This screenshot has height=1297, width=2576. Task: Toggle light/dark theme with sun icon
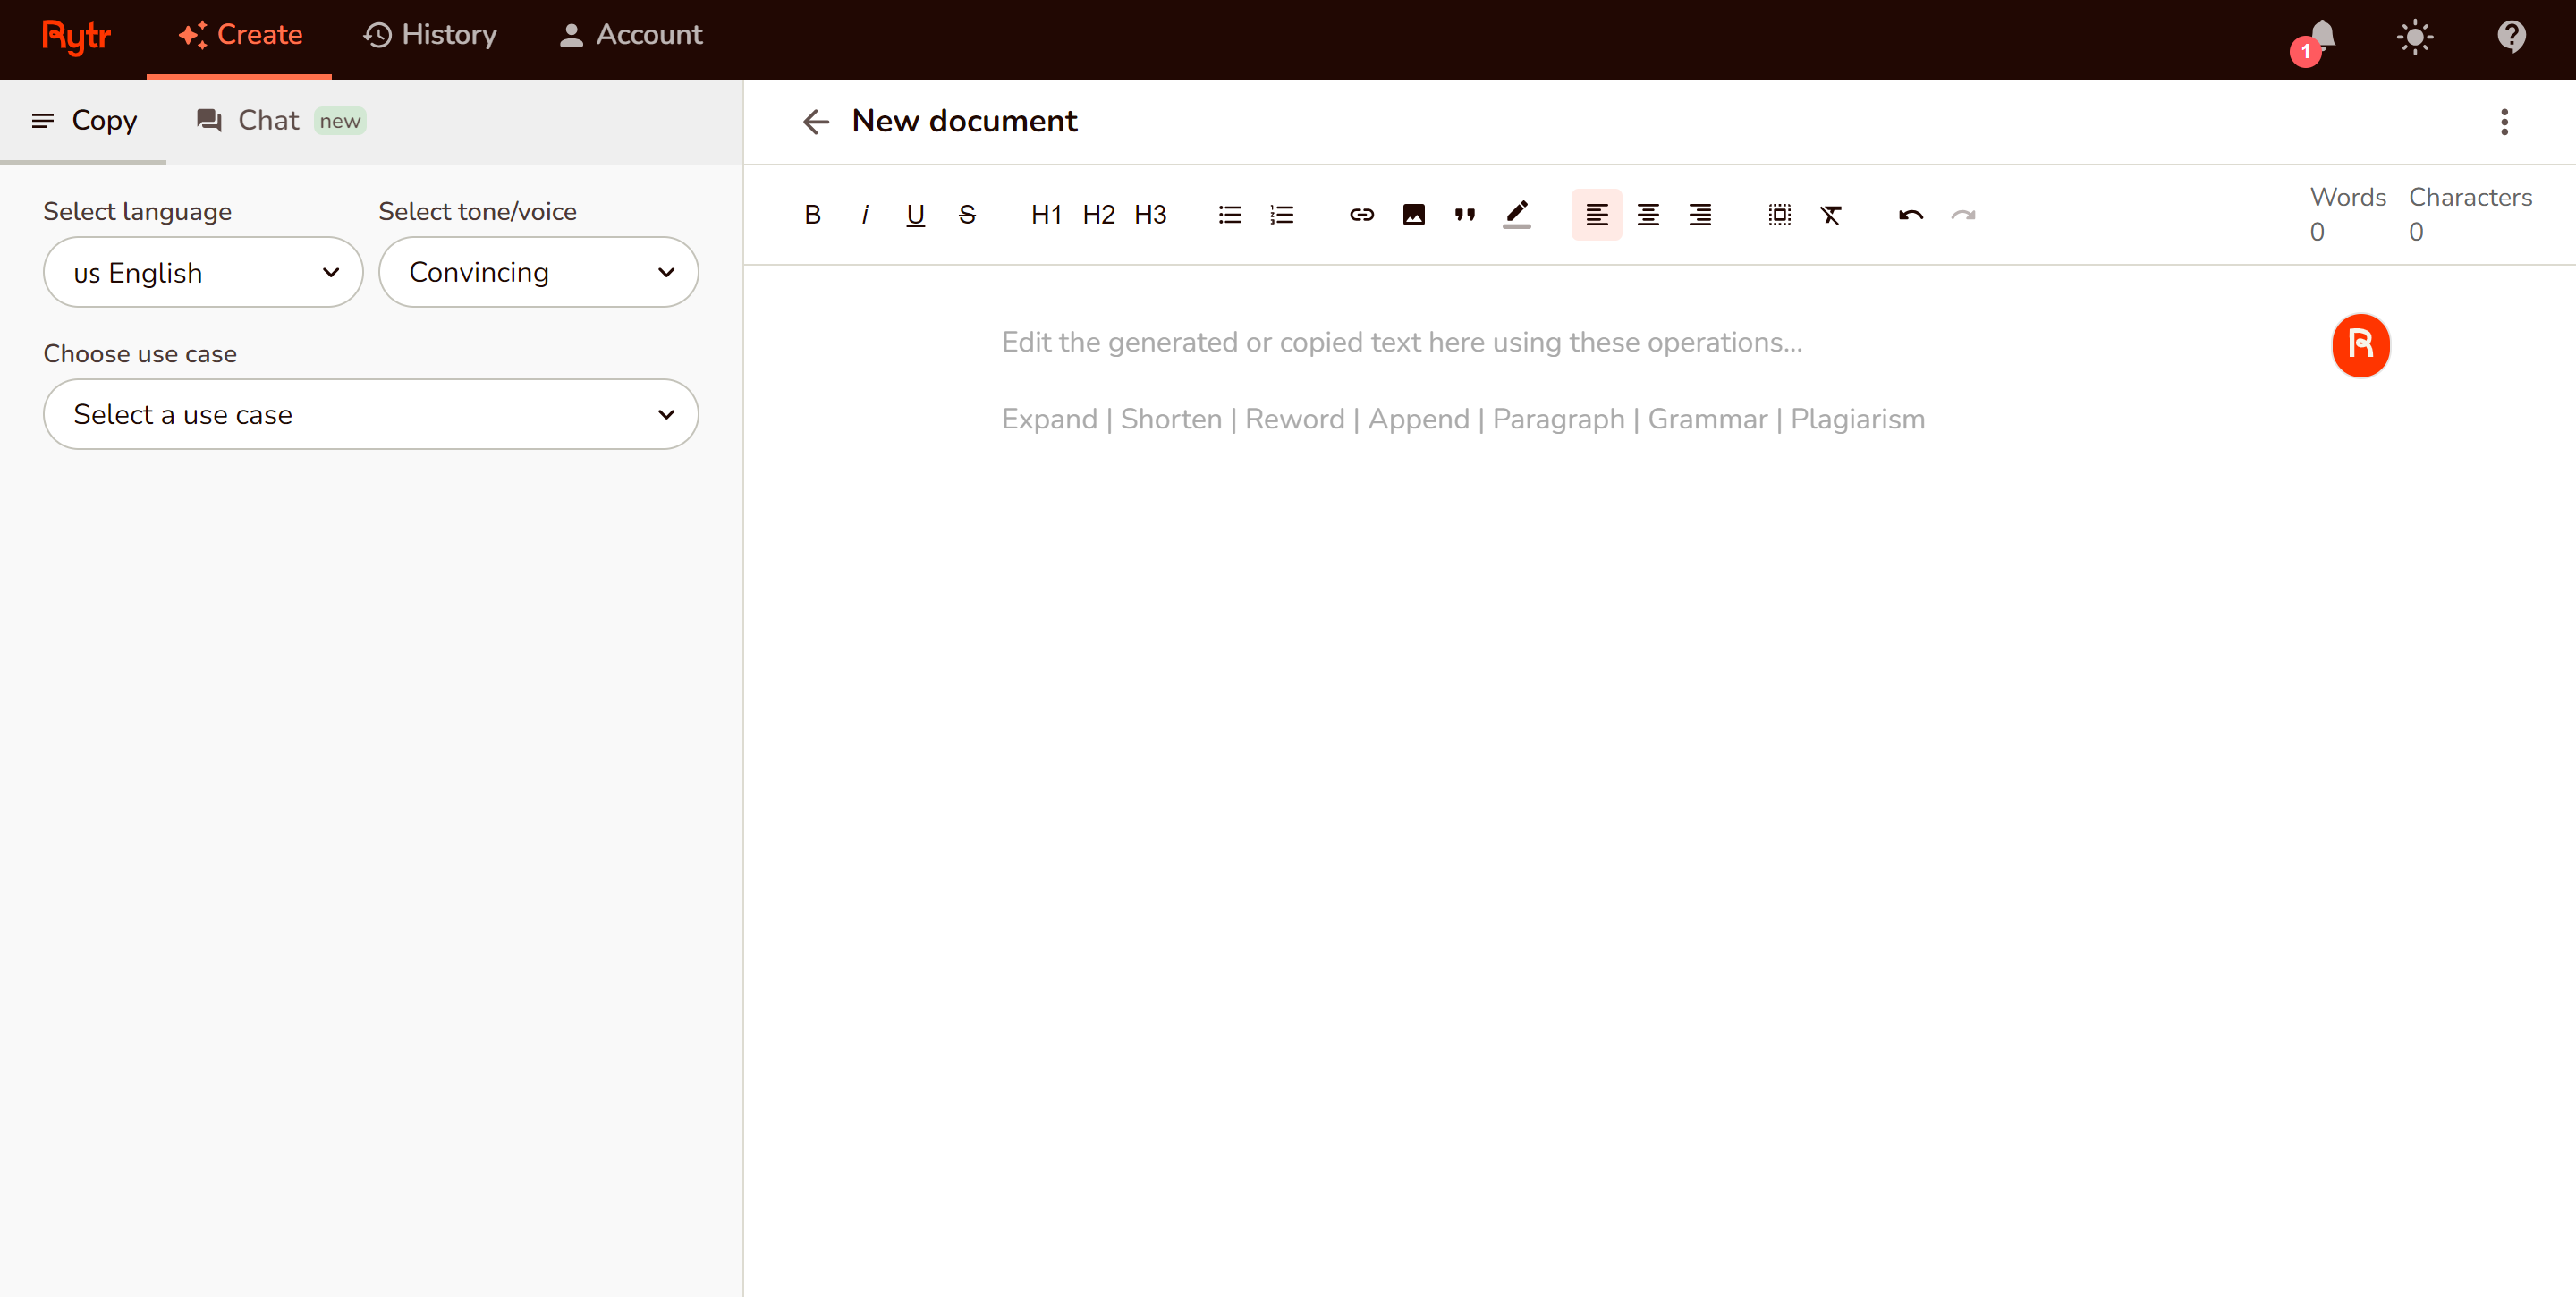pyautogui.click(x=2414, y=37)
